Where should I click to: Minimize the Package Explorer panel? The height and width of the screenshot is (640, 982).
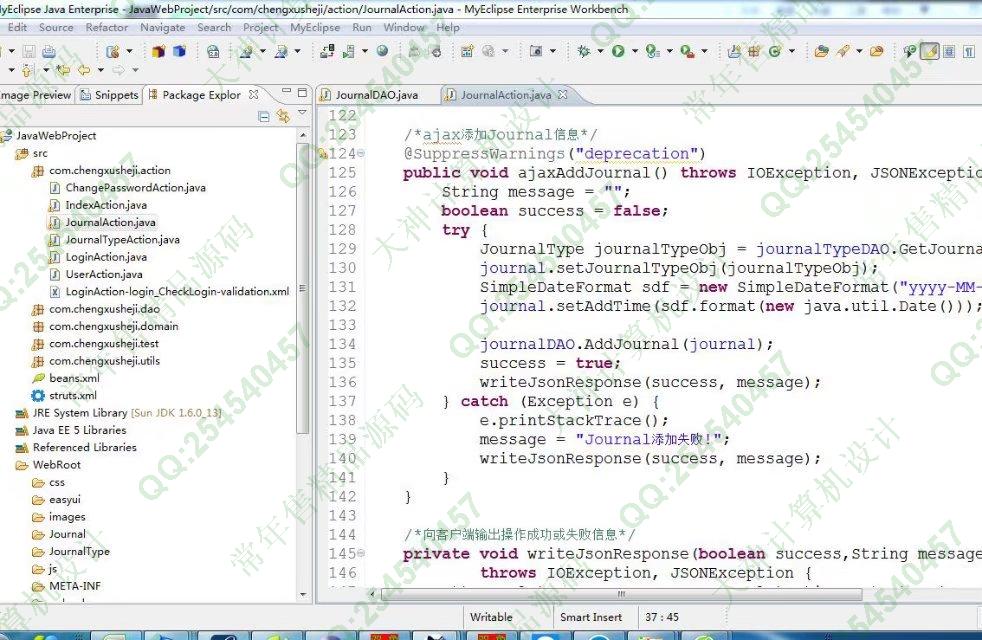click(286, 92)
